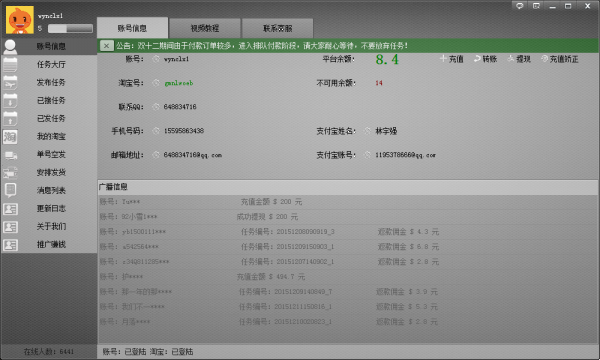Switch to the 联系客服 tab

(277, 28)
